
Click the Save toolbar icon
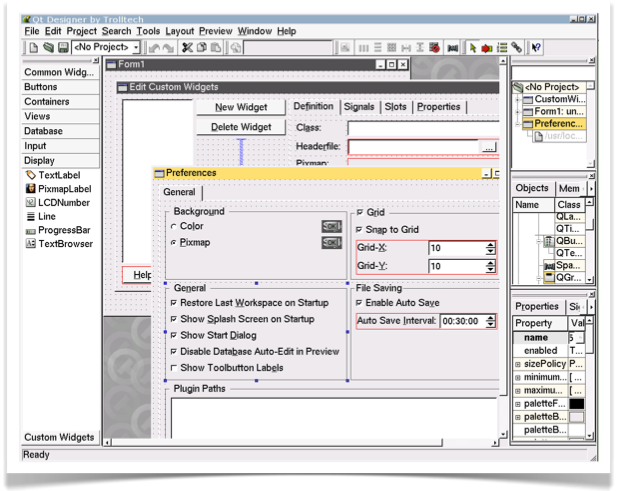click(x=62, y=47)
